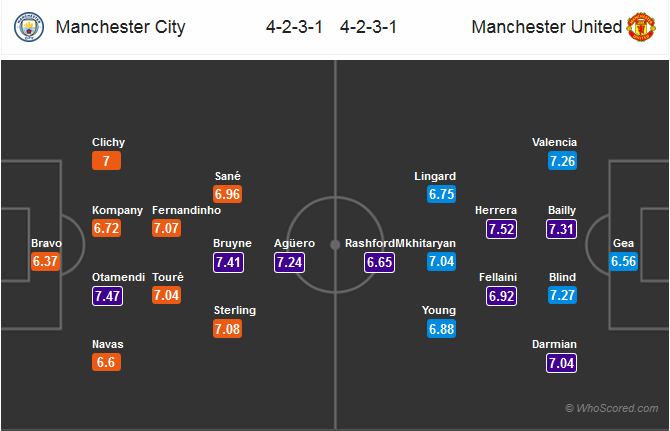
Task: Click Herrera's 7.52 rating badge
Action: 502,230
